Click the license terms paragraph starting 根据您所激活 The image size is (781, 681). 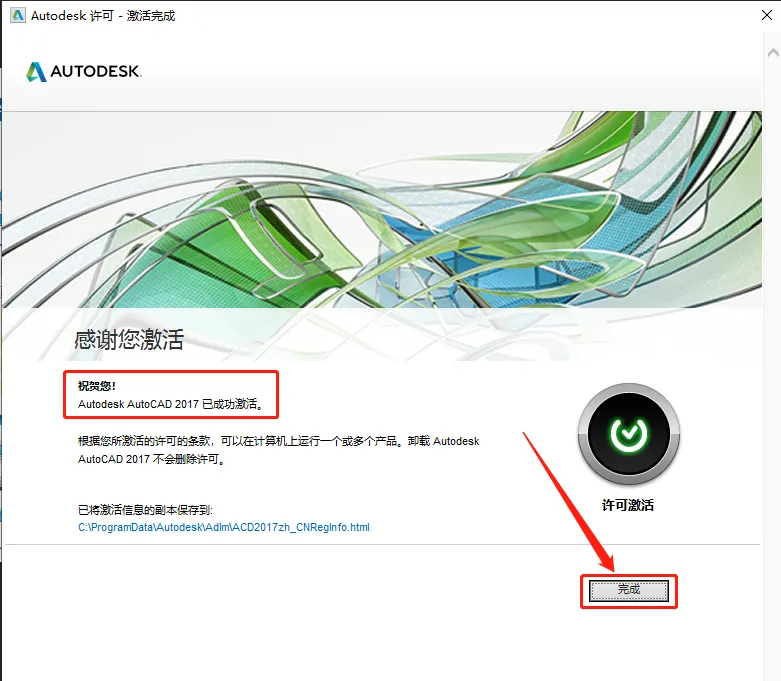pos(278,450)
